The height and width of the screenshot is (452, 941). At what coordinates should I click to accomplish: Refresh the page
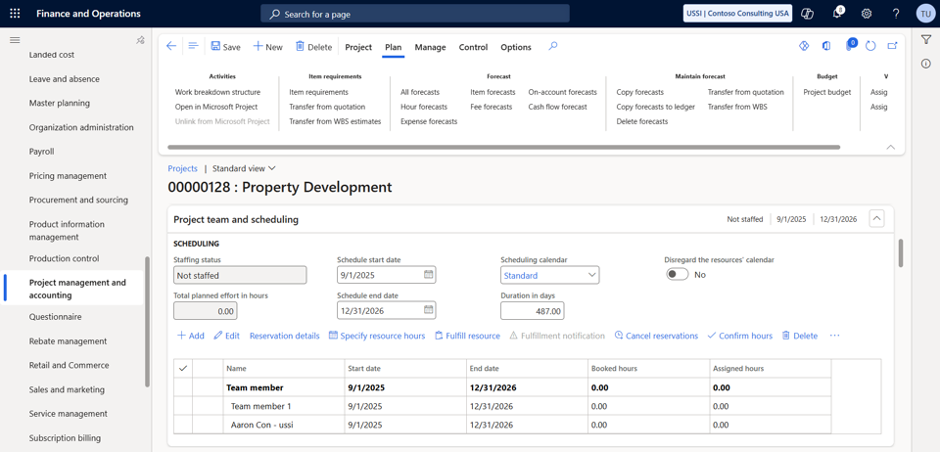click(x=871, y=46)
